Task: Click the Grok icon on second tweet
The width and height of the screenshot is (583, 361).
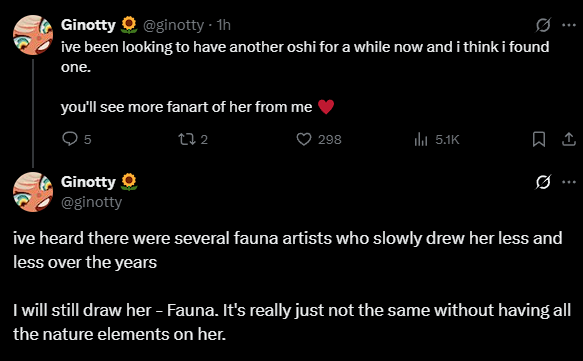Action: click(543, 182)
